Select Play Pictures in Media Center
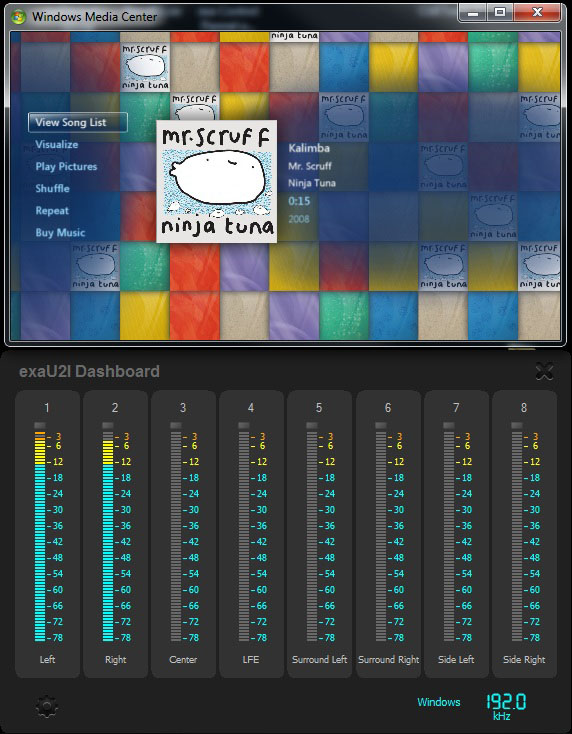The width and height of the screenshot is (572, 734). tap(66, 166)
